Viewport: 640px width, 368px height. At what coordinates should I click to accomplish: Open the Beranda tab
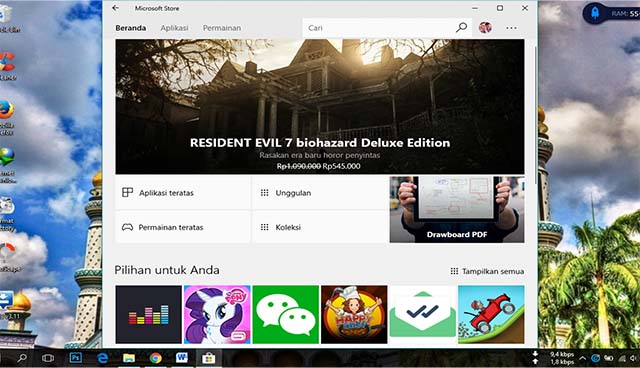[x=131, y=28]
